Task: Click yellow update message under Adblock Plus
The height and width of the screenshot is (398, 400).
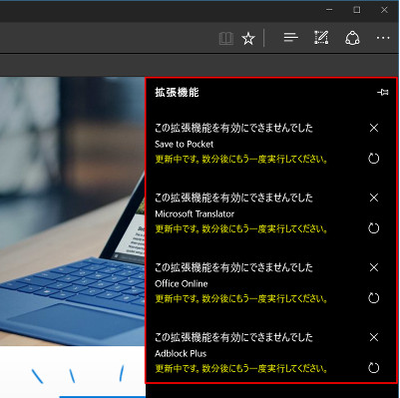Action: coord(241,369)
